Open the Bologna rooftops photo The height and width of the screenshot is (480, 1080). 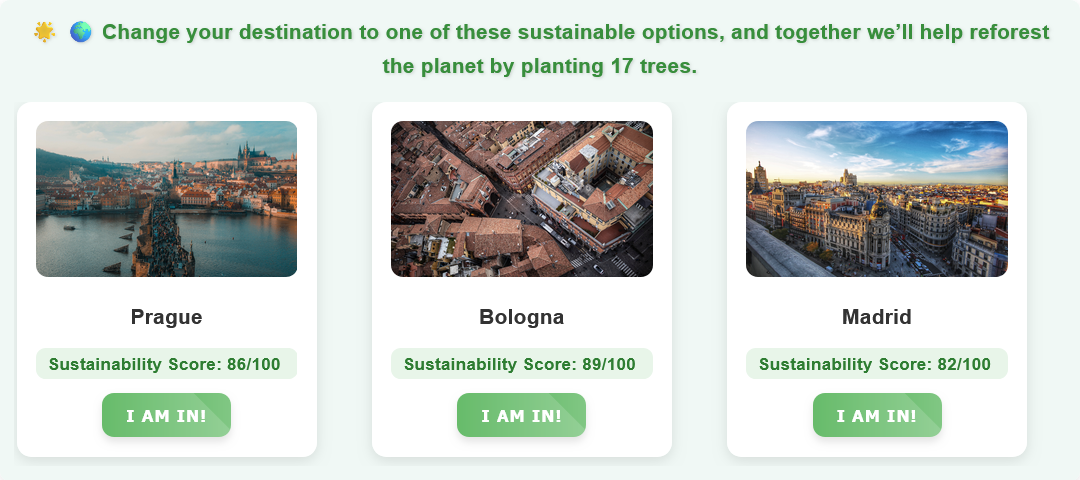521,199
